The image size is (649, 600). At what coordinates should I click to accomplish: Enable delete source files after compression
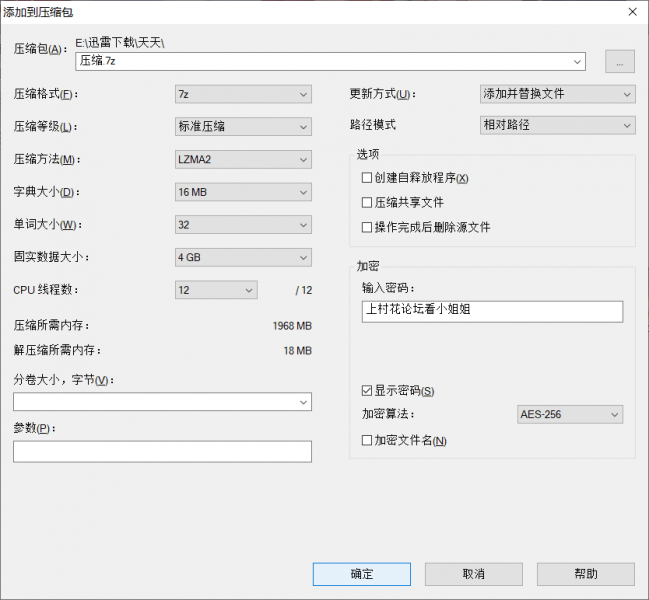point(367,227)
